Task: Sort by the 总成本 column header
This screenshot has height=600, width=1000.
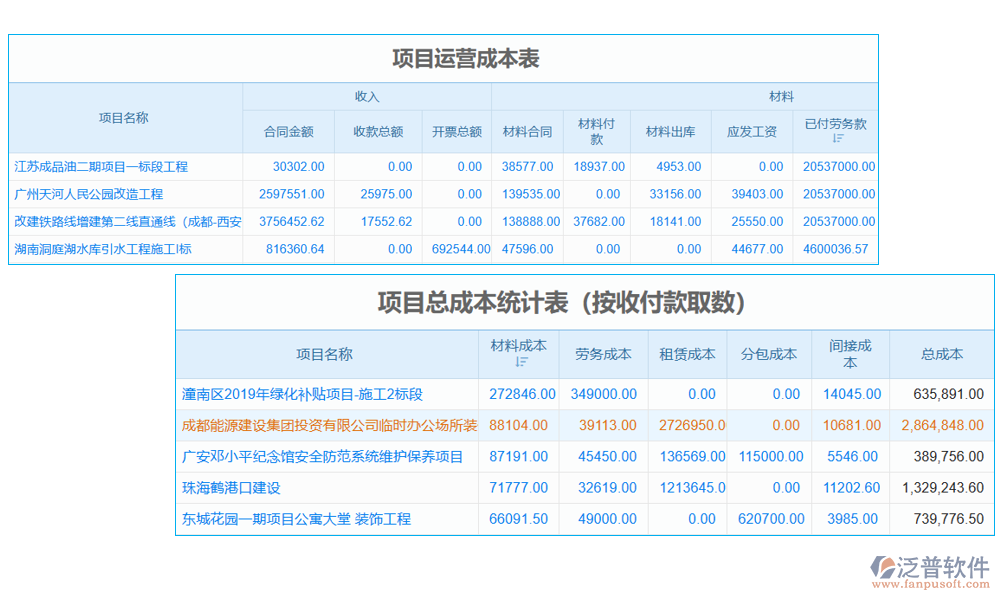Action: (x=943, y=354)
